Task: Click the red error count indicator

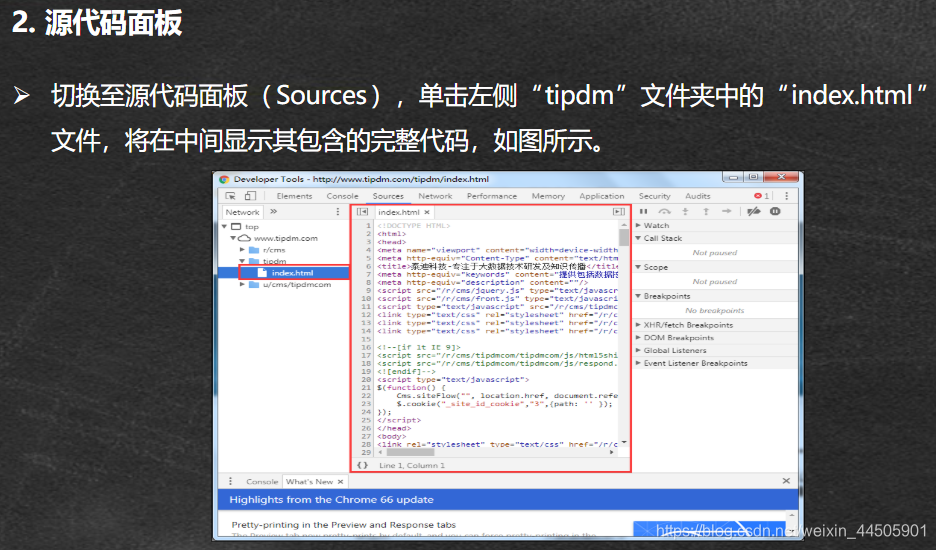Action: pyautogui.click(x=761, y=196)
